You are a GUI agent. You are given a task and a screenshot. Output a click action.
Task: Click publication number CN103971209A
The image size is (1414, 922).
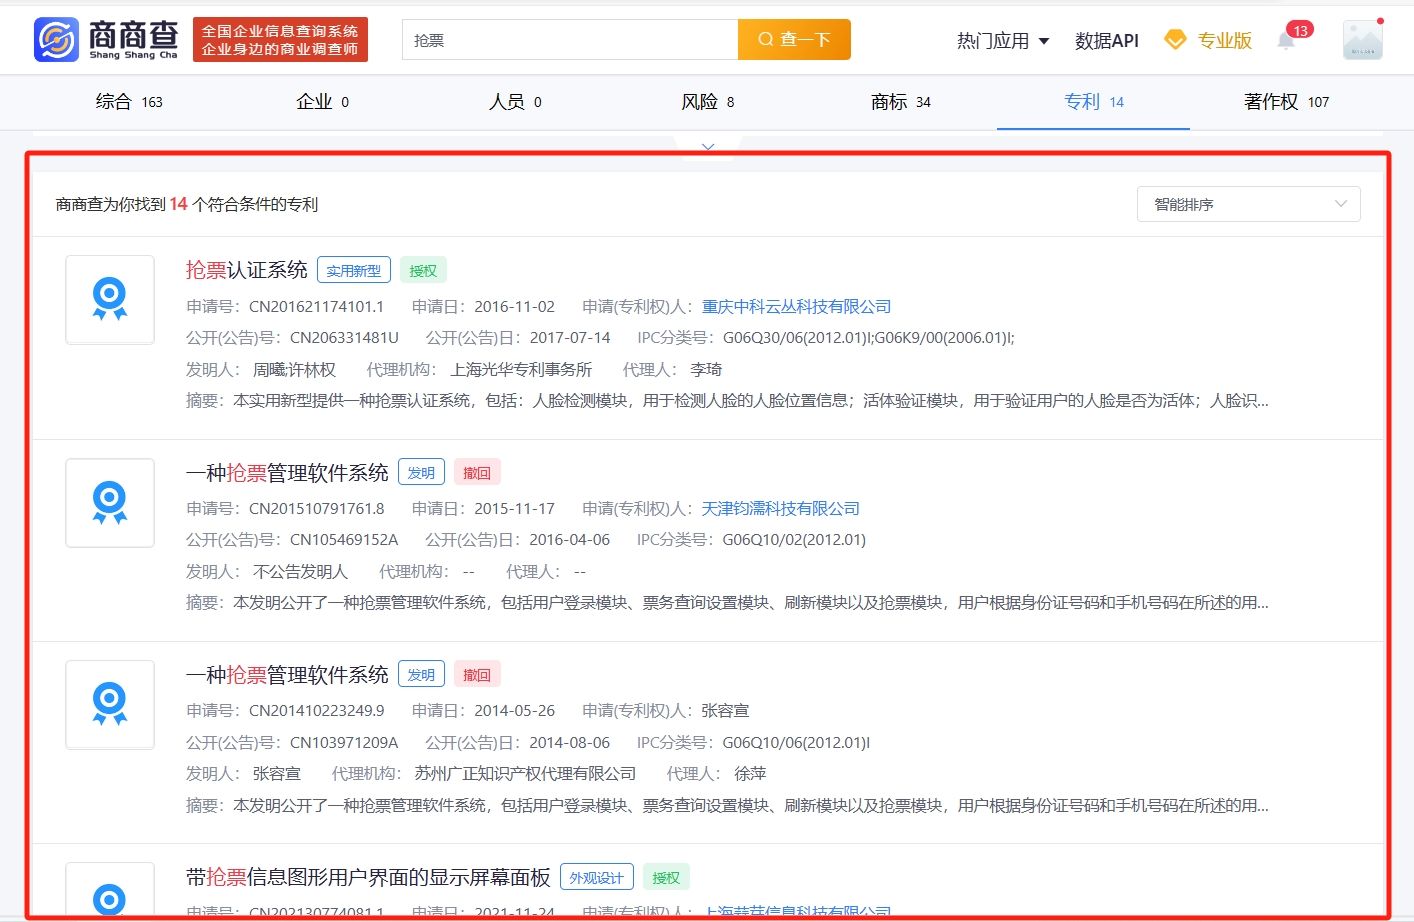344,742
